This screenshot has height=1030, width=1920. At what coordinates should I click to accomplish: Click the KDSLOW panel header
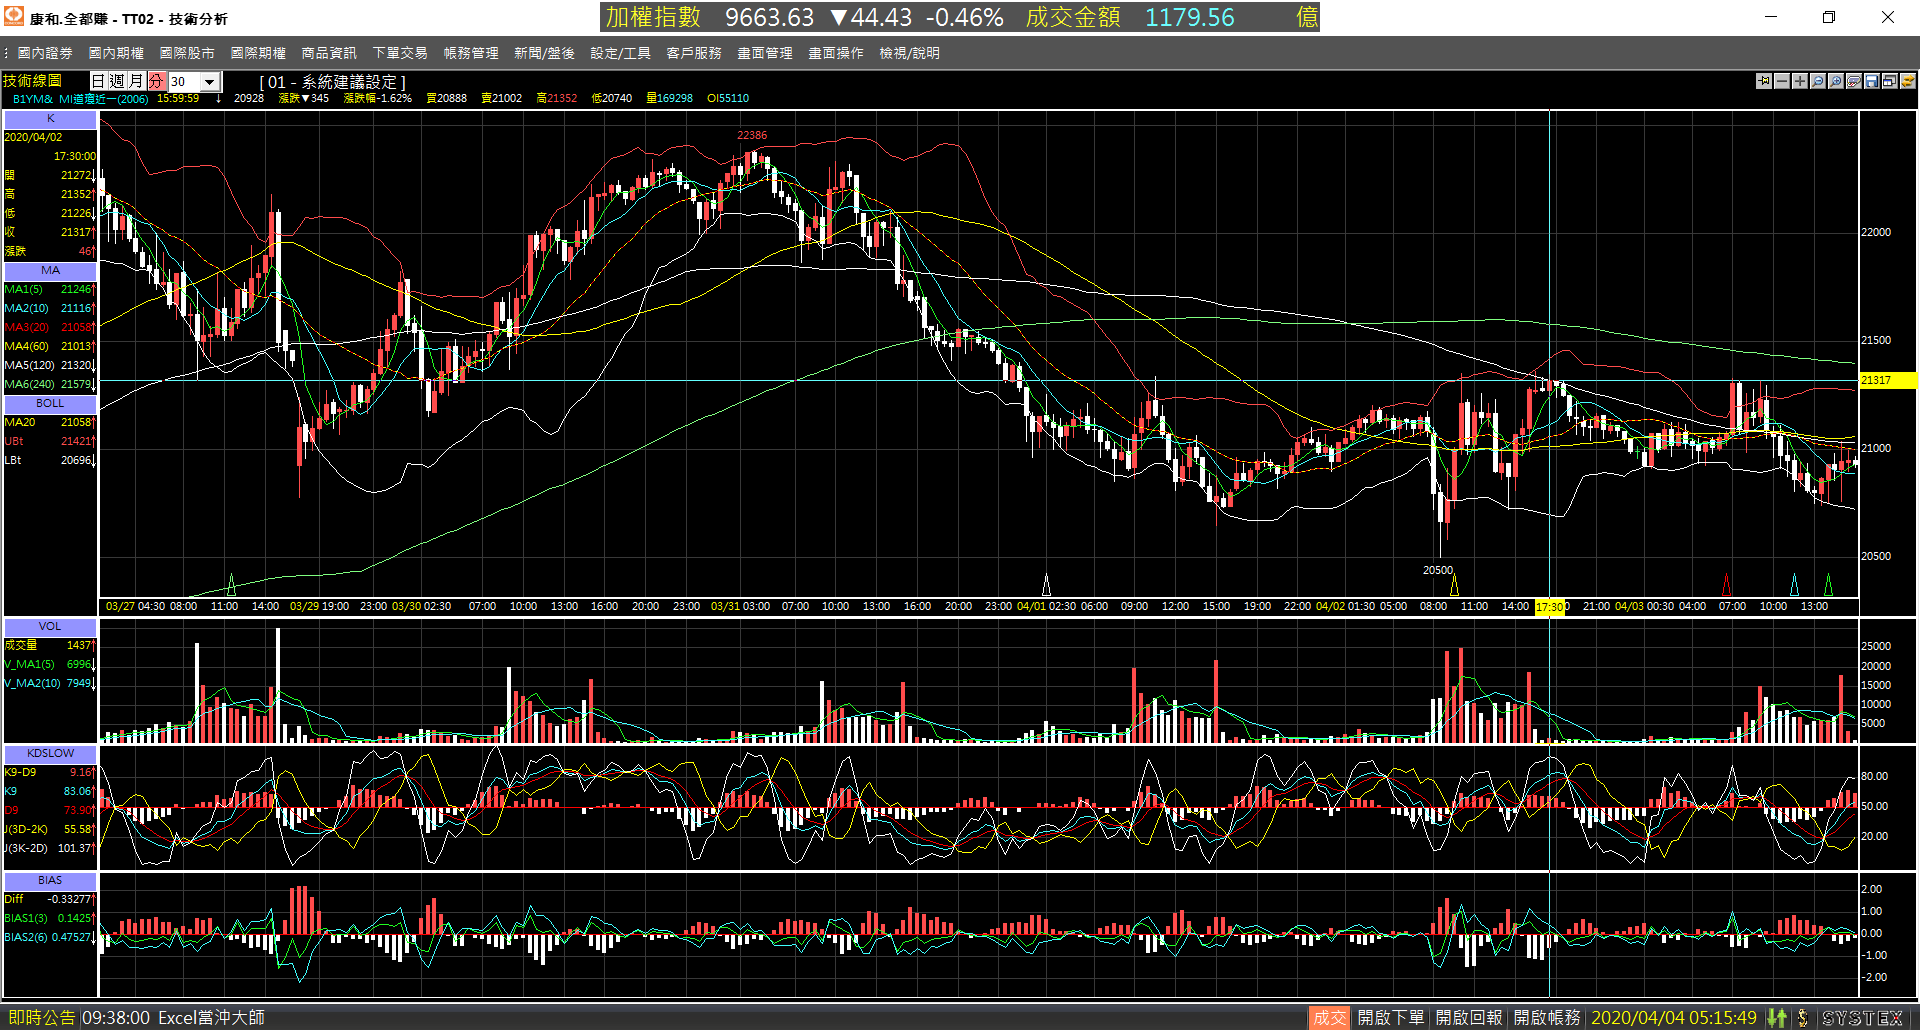[50, 754]
